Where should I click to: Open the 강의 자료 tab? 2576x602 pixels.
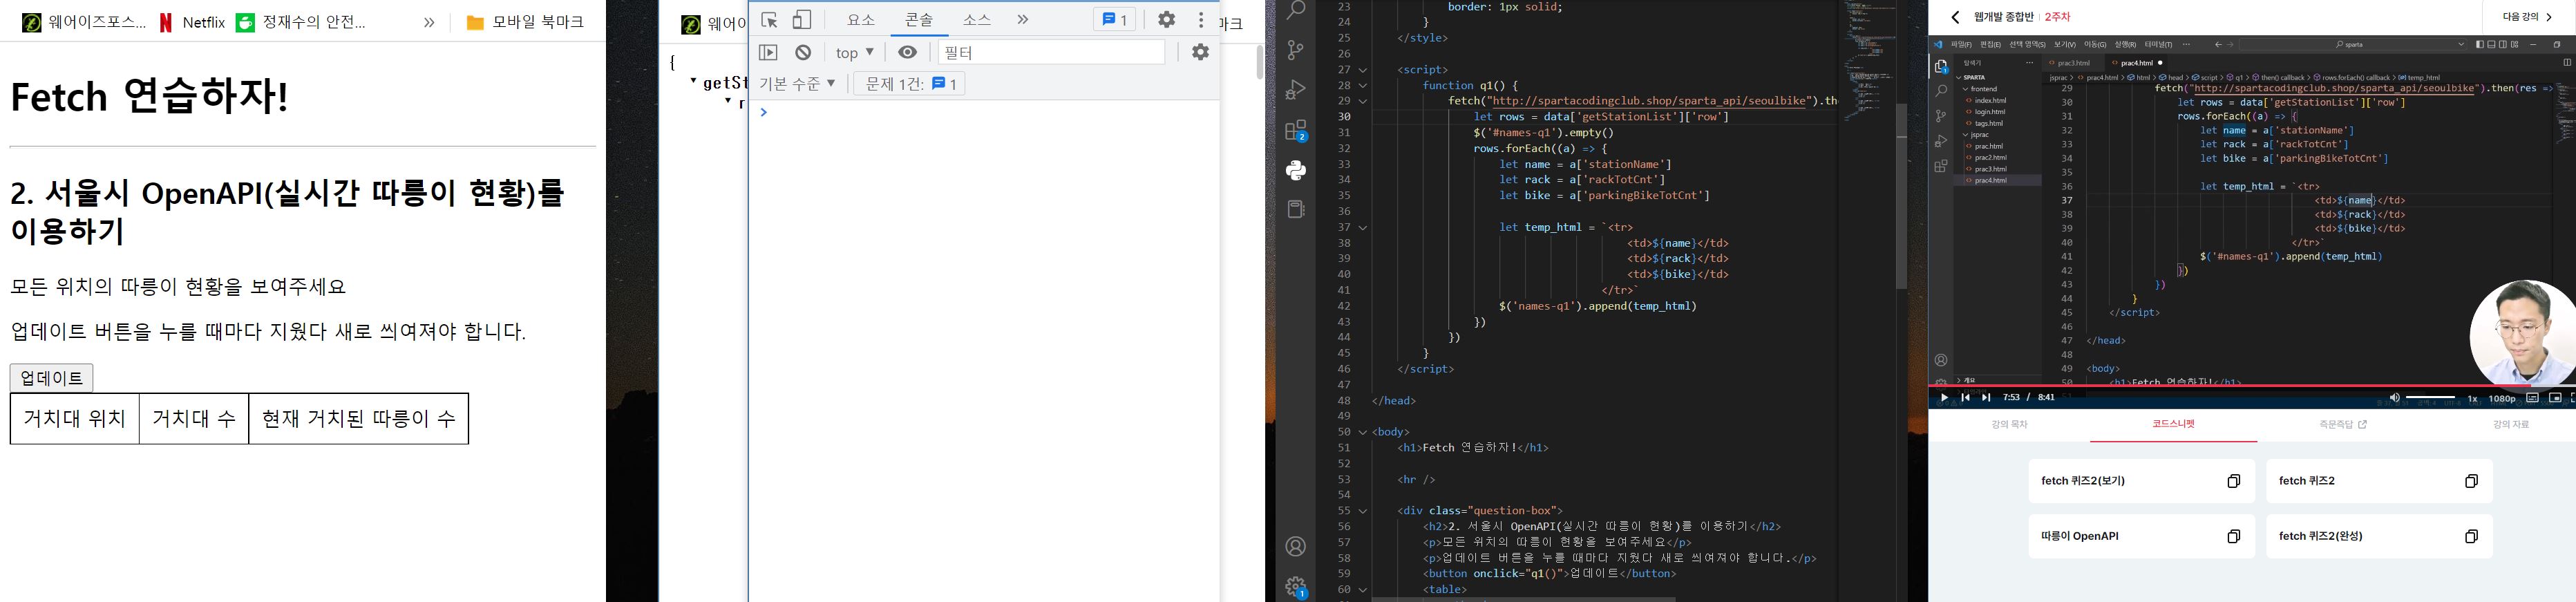click(2511, 425)
